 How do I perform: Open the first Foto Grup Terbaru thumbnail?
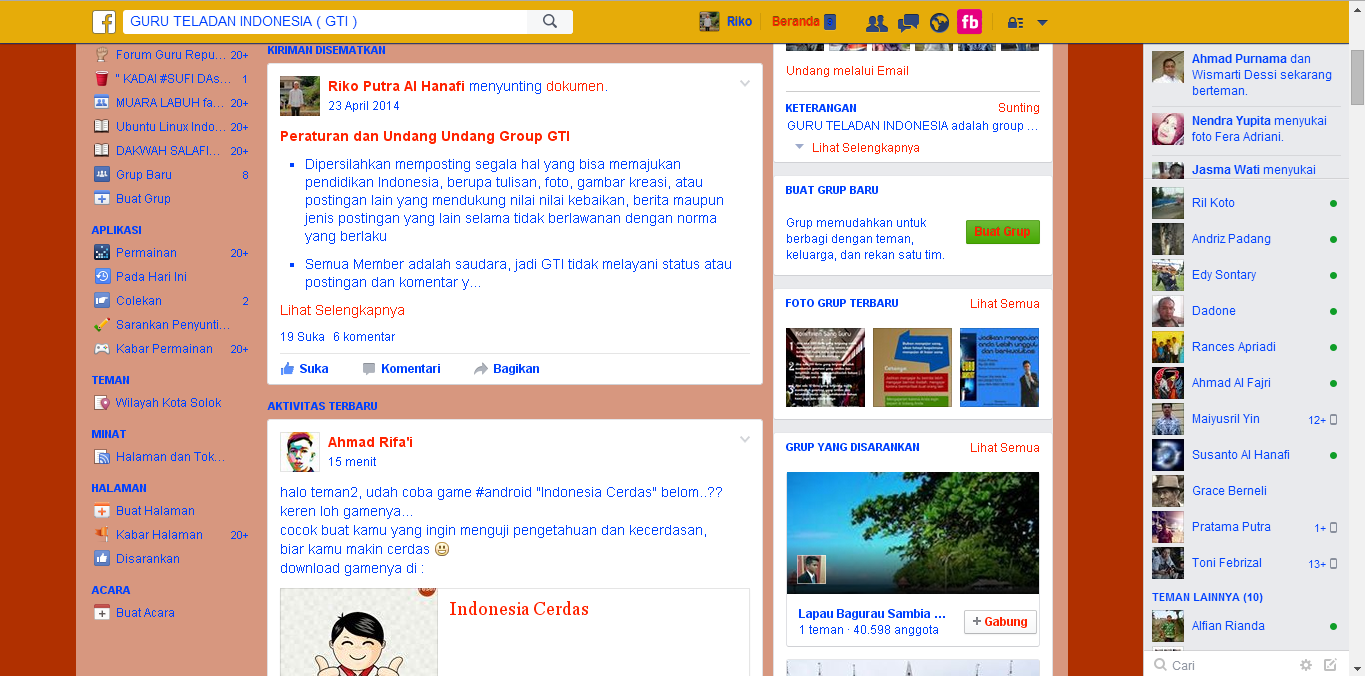[x=825, y=367]
